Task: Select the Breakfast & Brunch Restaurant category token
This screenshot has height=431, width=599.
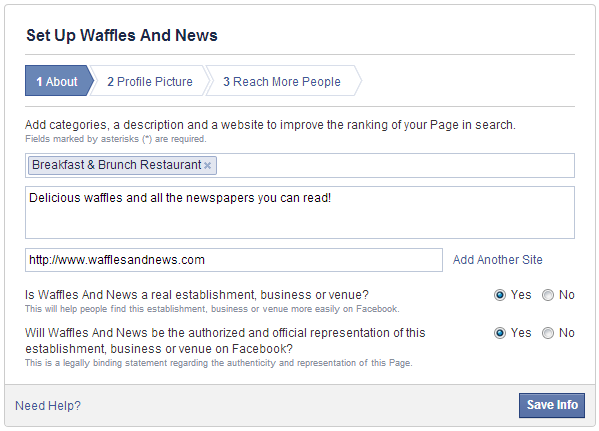Action: [x=117, y=165]
